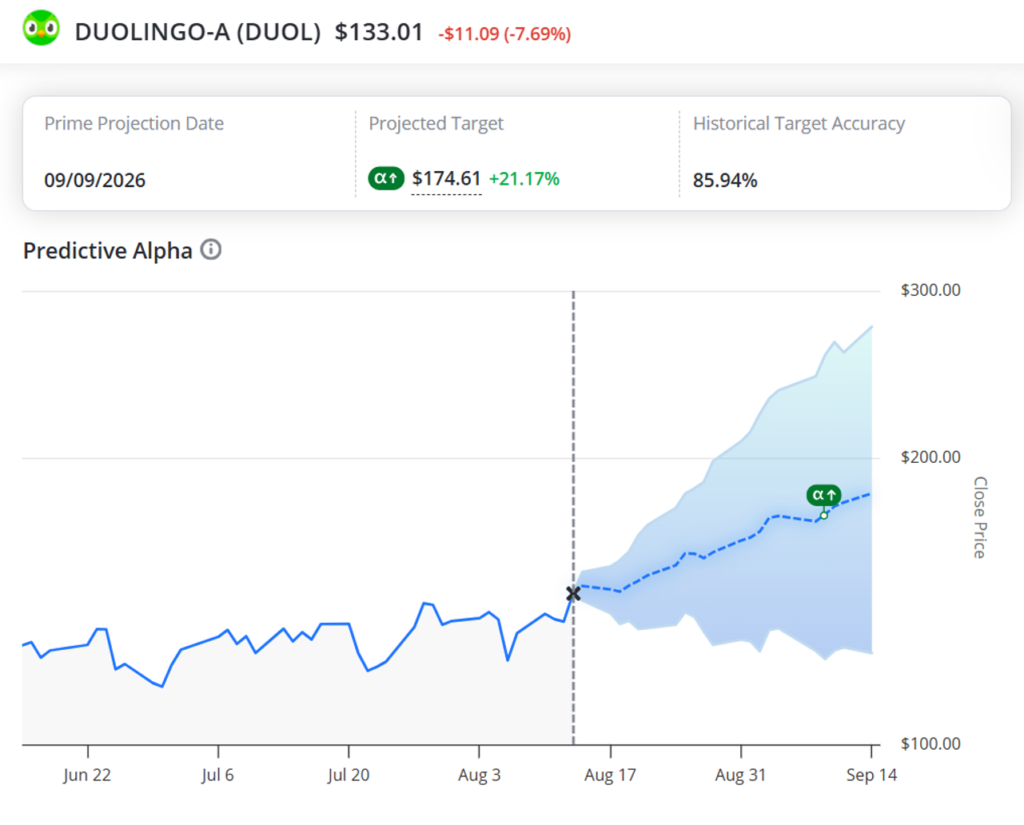Click the -$11.09 (-7.69%) price change

(x=504, y=34)
